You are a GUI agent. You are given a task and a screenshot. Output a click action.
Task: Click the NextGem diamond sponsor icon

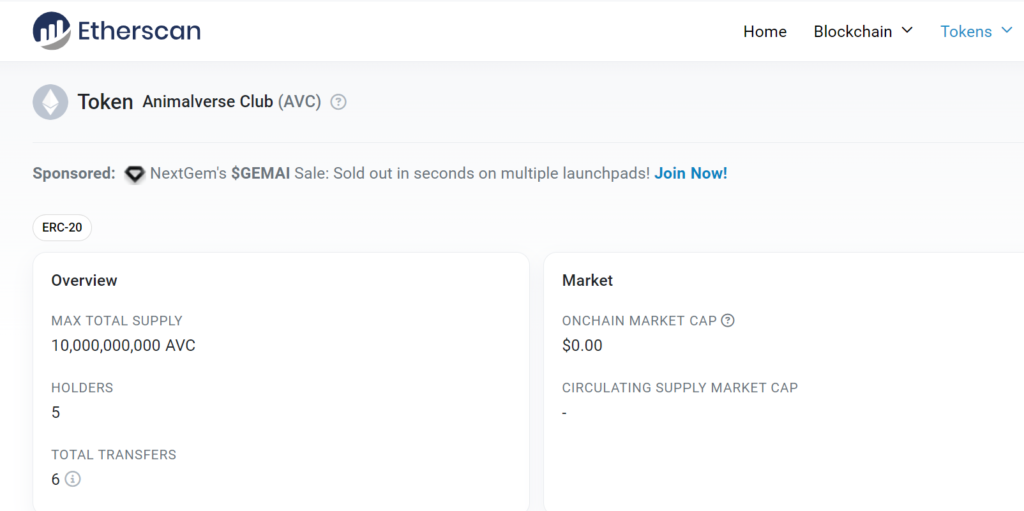(135, 174)
